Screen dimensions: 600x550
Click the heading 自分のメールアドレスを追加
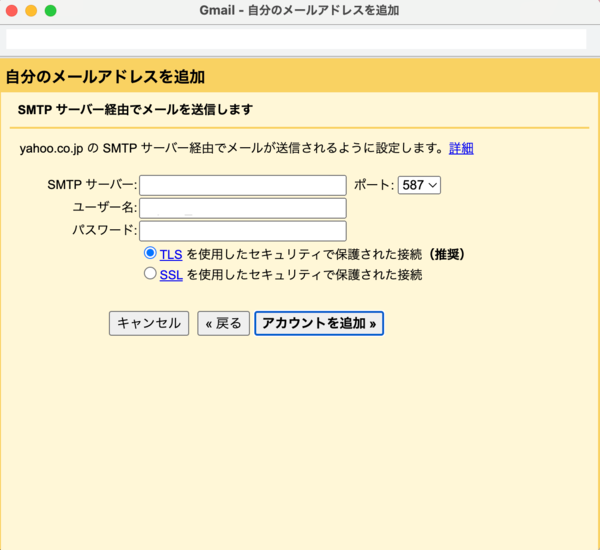tap(105, 77)
